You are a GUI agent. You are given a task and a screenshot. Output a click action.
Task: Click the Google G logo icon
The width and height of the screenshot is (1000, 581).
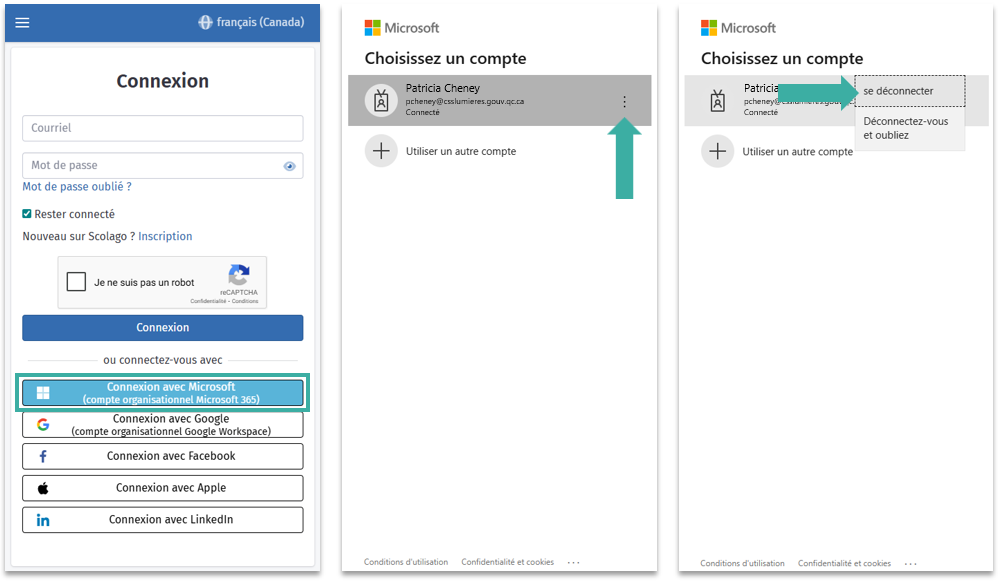pyautogui.click(x=43, y=425)
